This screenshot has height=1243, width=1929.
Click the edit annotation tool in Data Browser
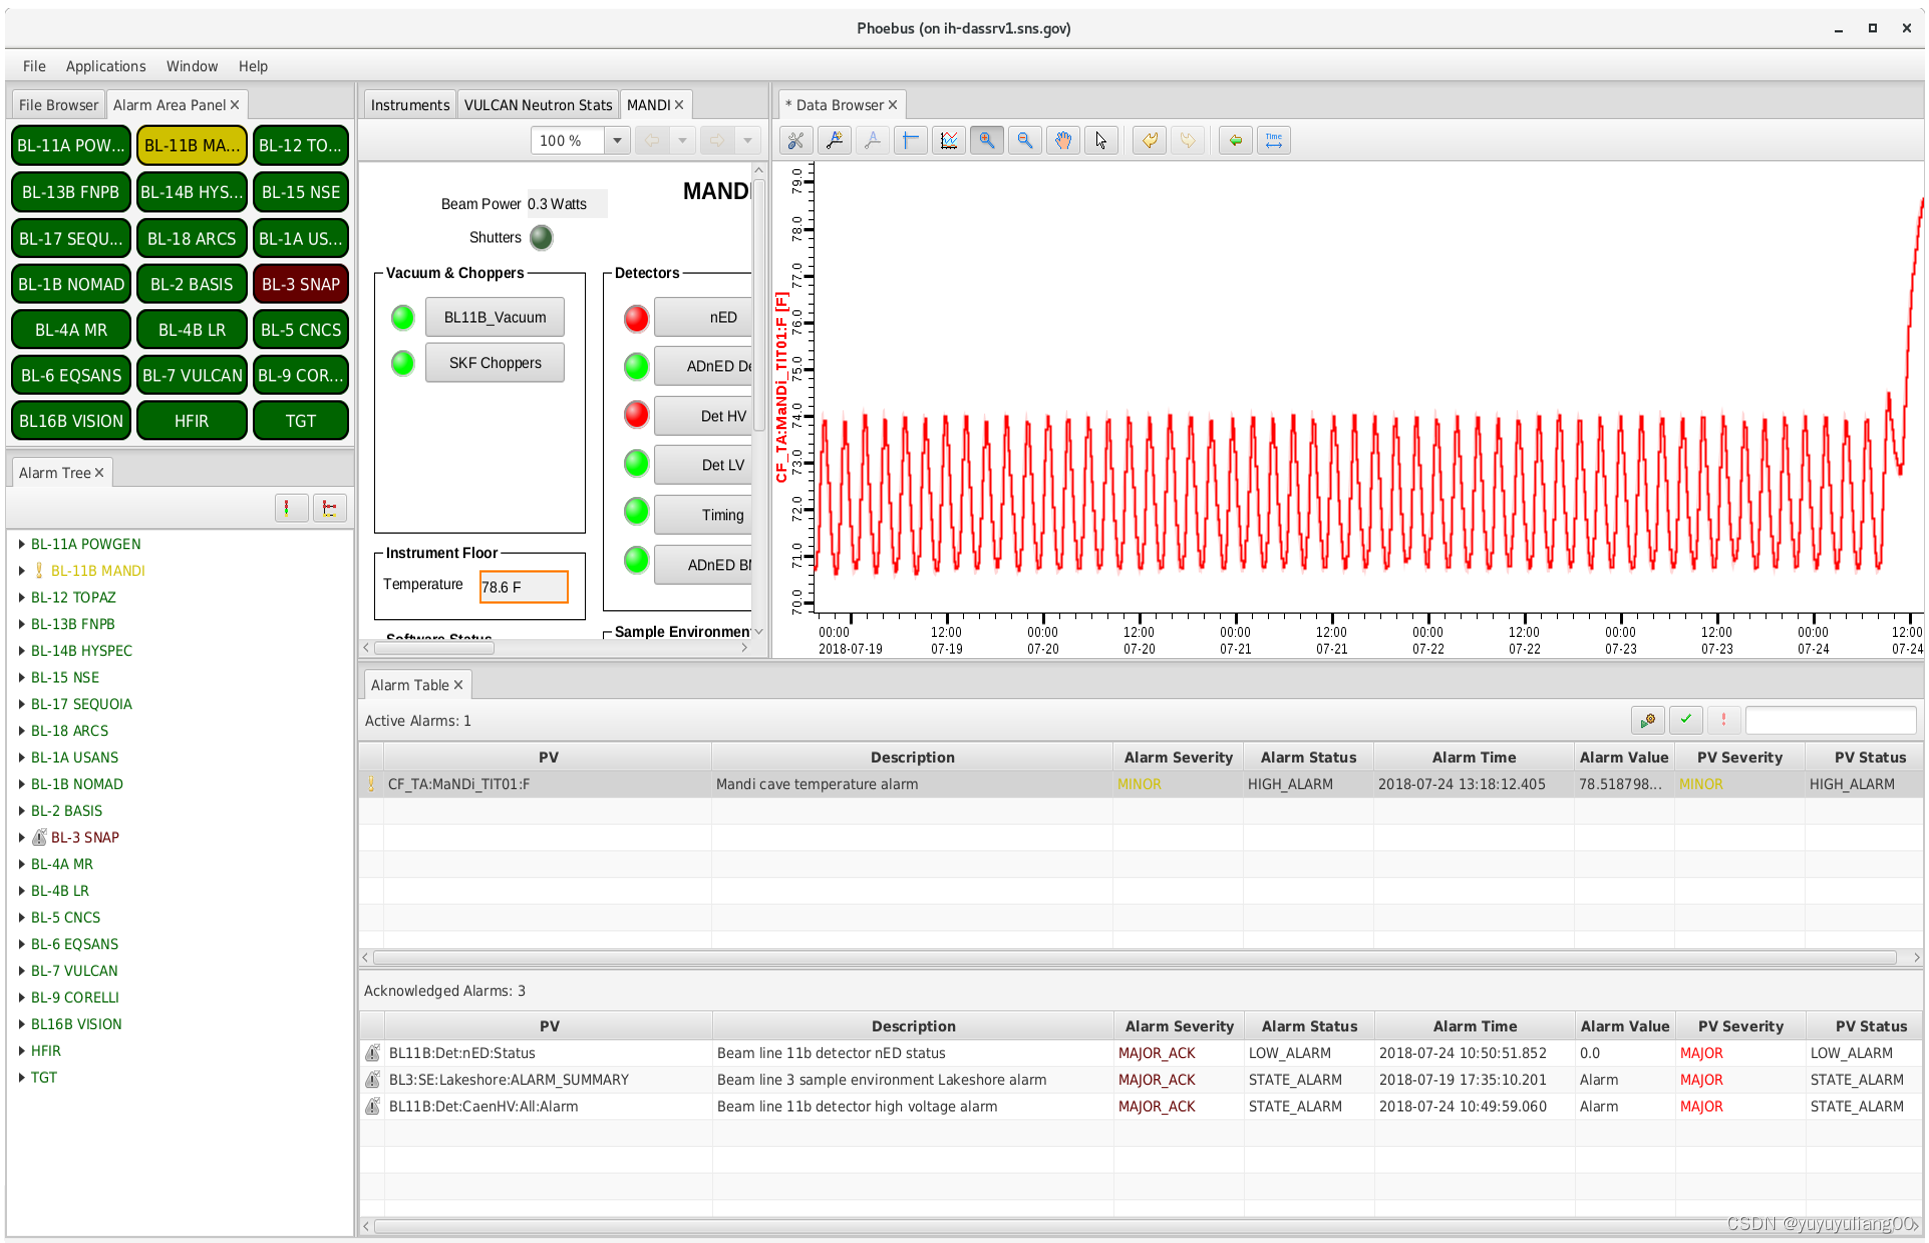[x=872, y=141]
